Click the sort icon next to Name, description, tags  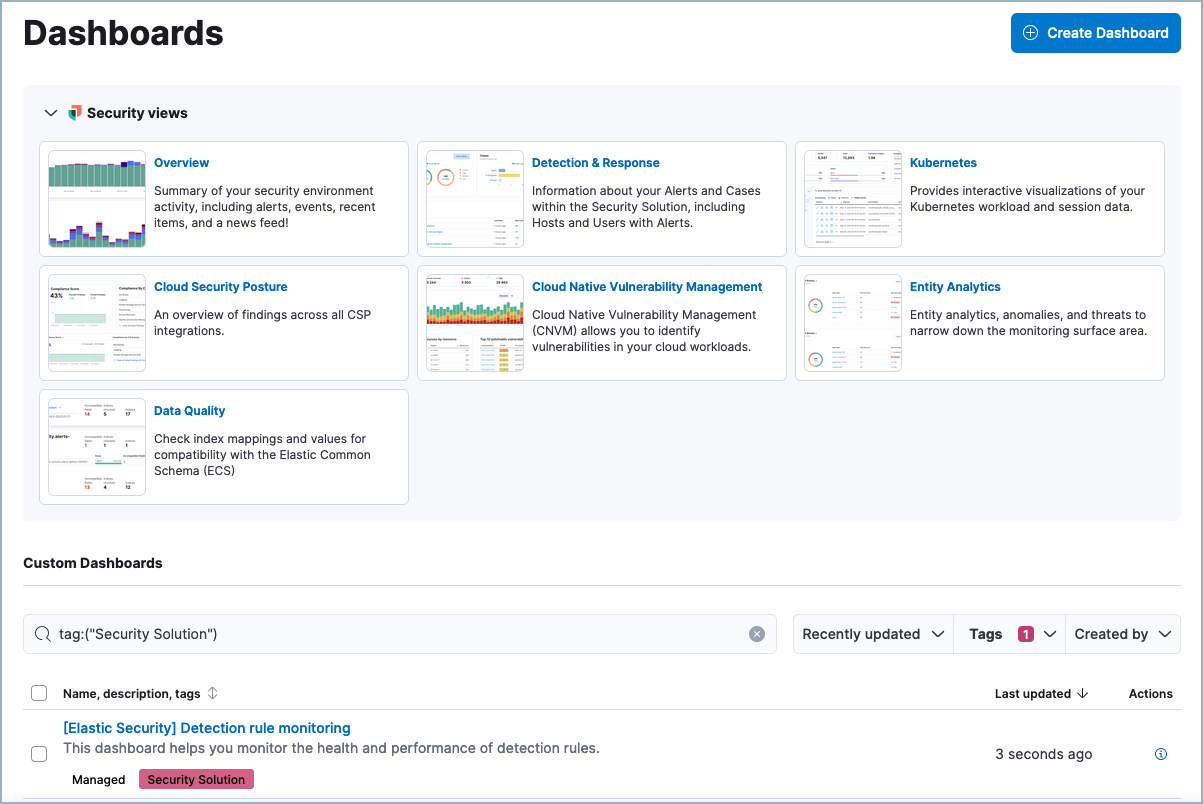coord(210,693)
